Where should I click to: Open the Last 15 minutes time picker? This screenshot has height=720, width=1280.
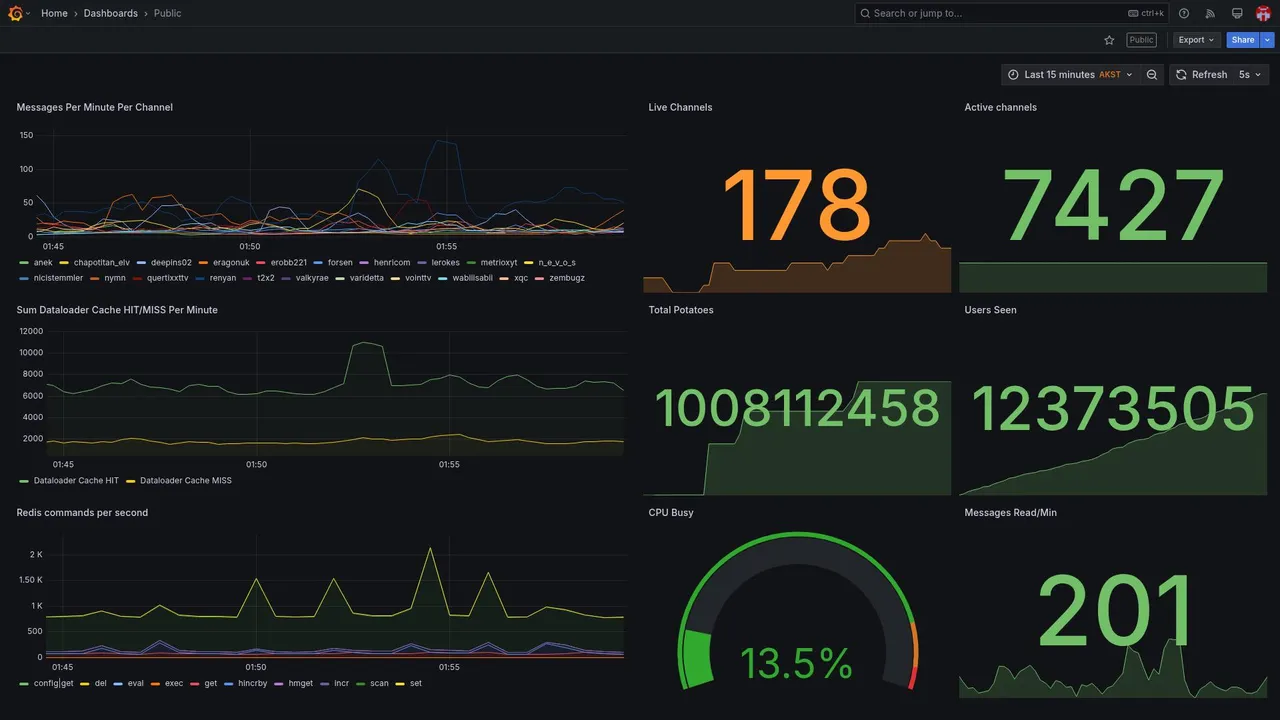click(x=1070, y=75)
